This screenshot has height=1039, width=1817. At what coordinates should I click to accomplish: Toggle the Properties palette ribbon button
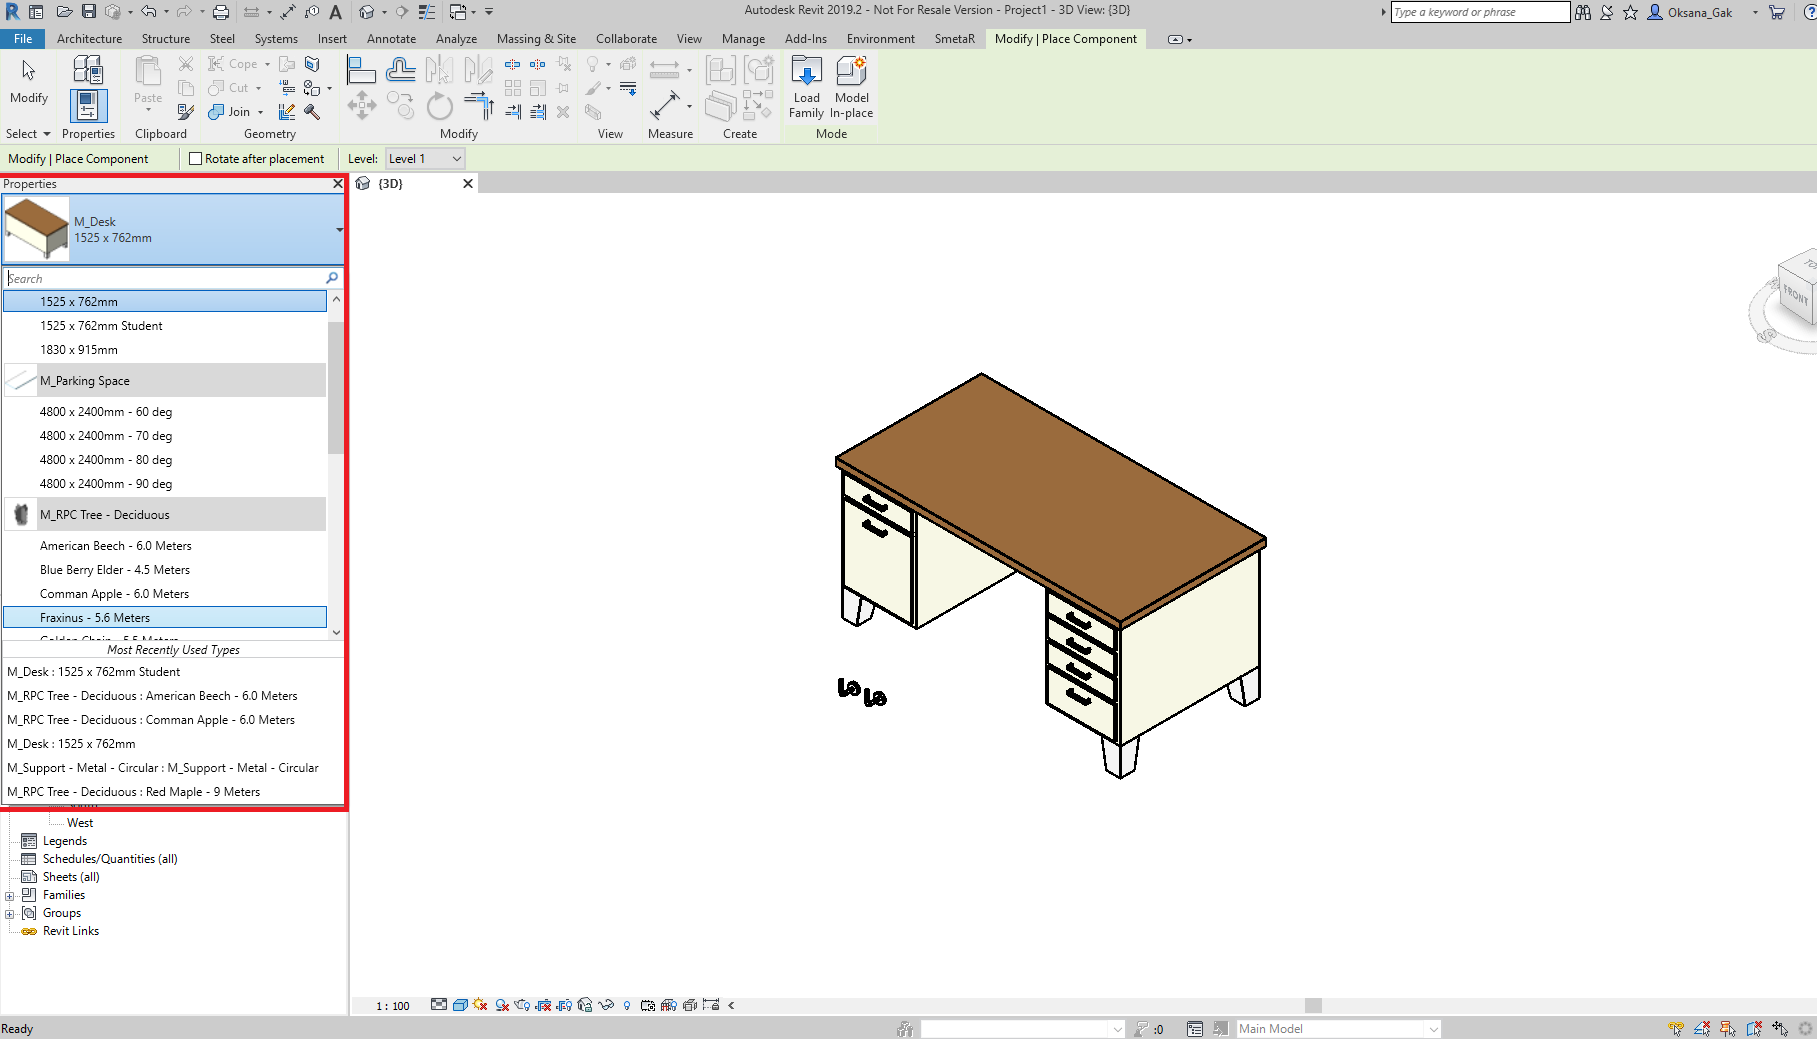point(88,106)
